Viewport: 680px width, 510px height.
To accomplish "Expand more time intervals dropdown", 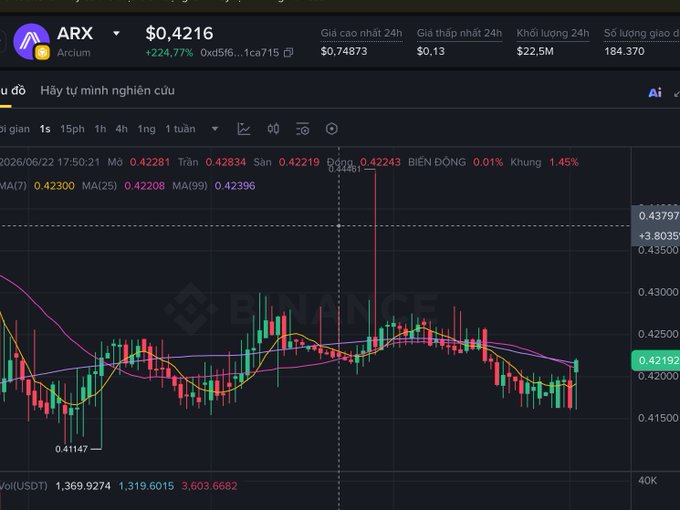I will pyautogui.click(x=215, y=129).
